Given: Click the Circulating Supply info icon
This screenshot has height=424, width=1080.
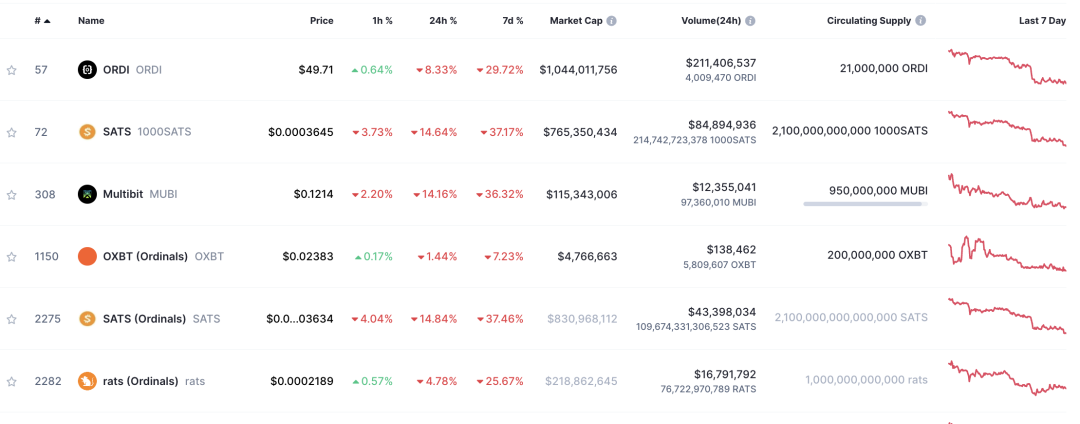Looking at the screenshot, I should click(x=920, y=20).
